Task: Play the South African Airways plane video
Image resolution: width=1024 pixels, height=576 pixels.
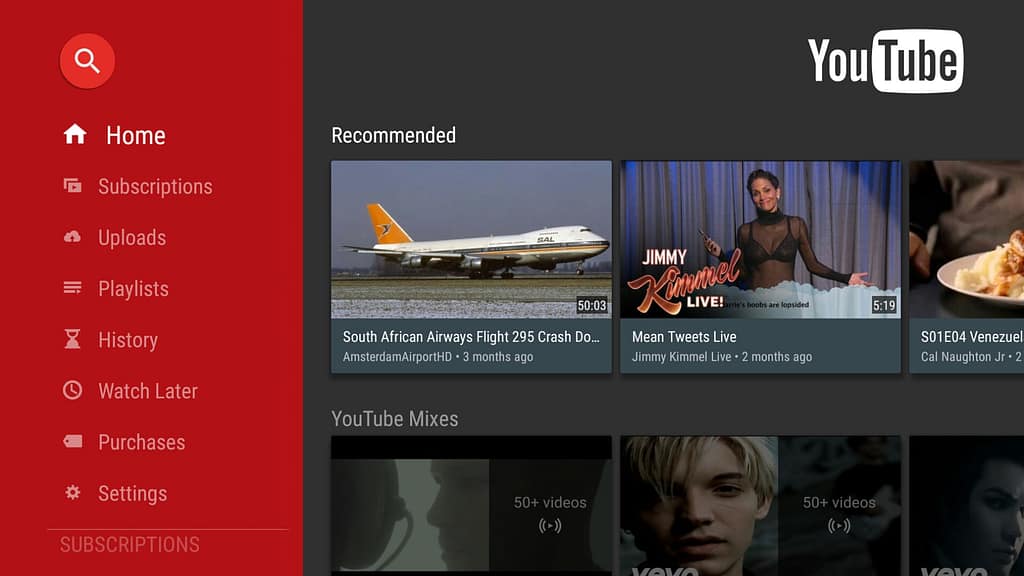Action: pyautogui.click(x=471, y=240)
